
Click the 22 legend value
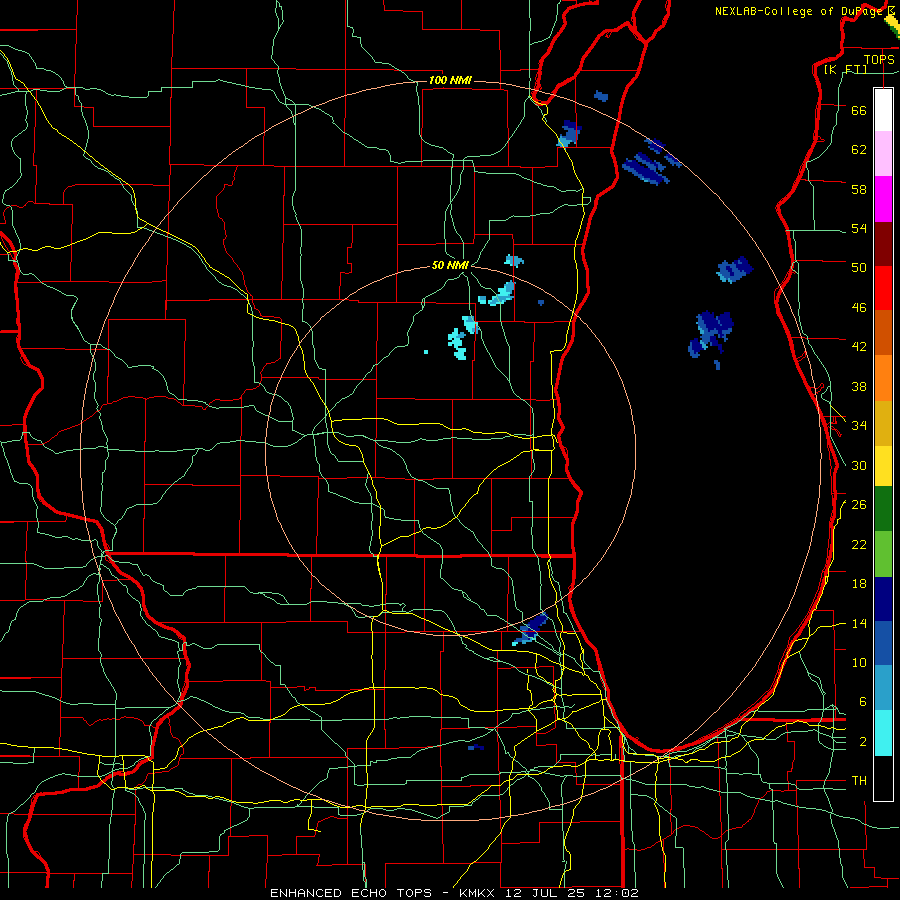click(859, 545)
